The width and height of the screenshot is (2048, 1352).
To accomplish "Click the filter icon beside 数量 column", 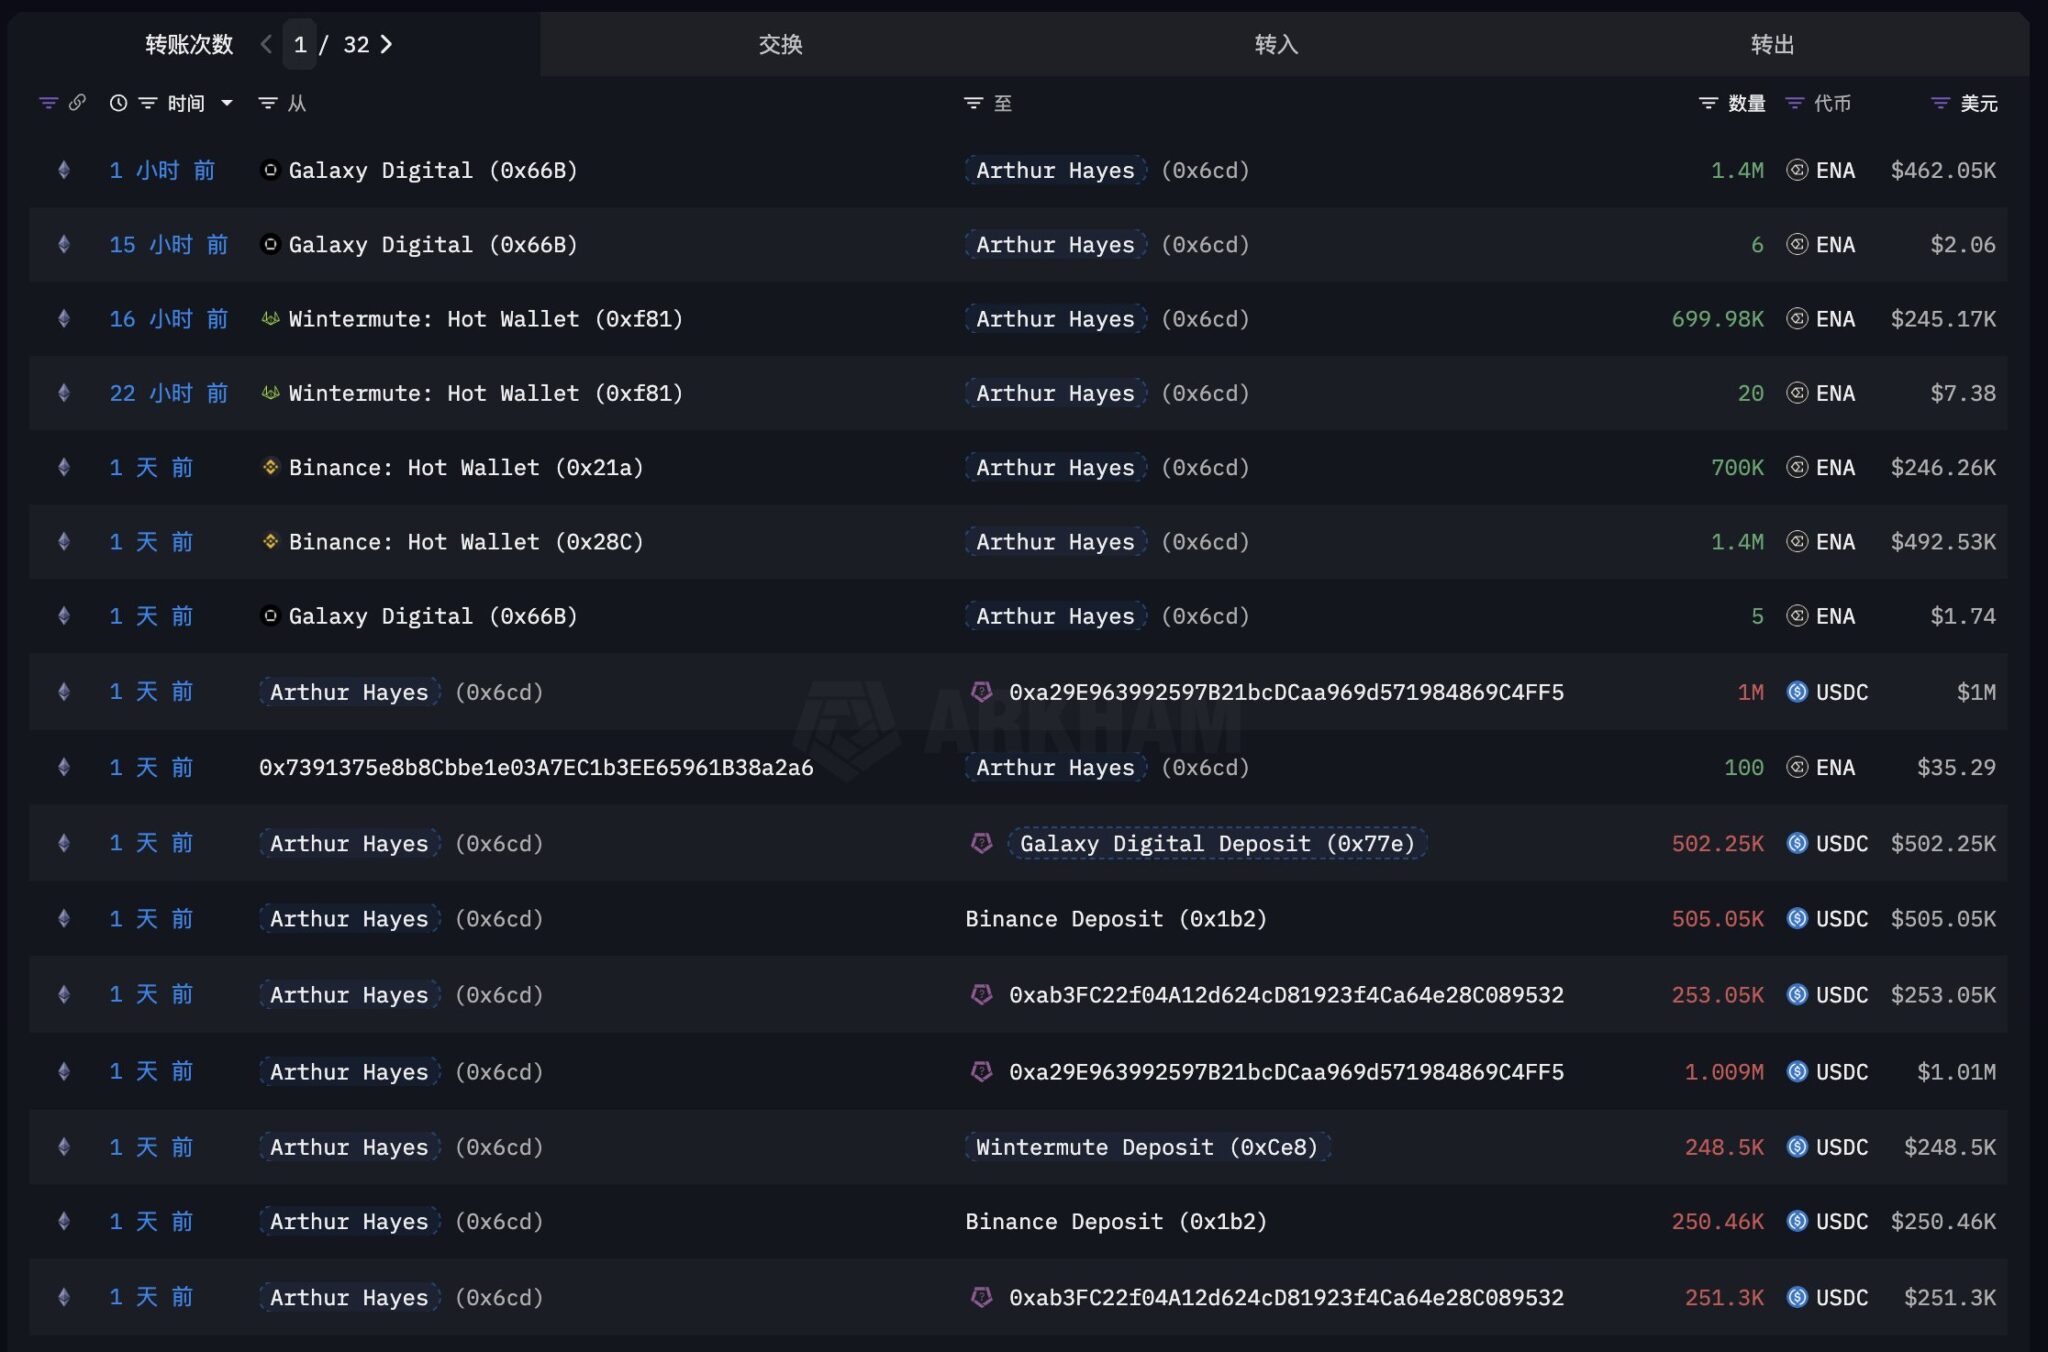I will coord(1708,103).
